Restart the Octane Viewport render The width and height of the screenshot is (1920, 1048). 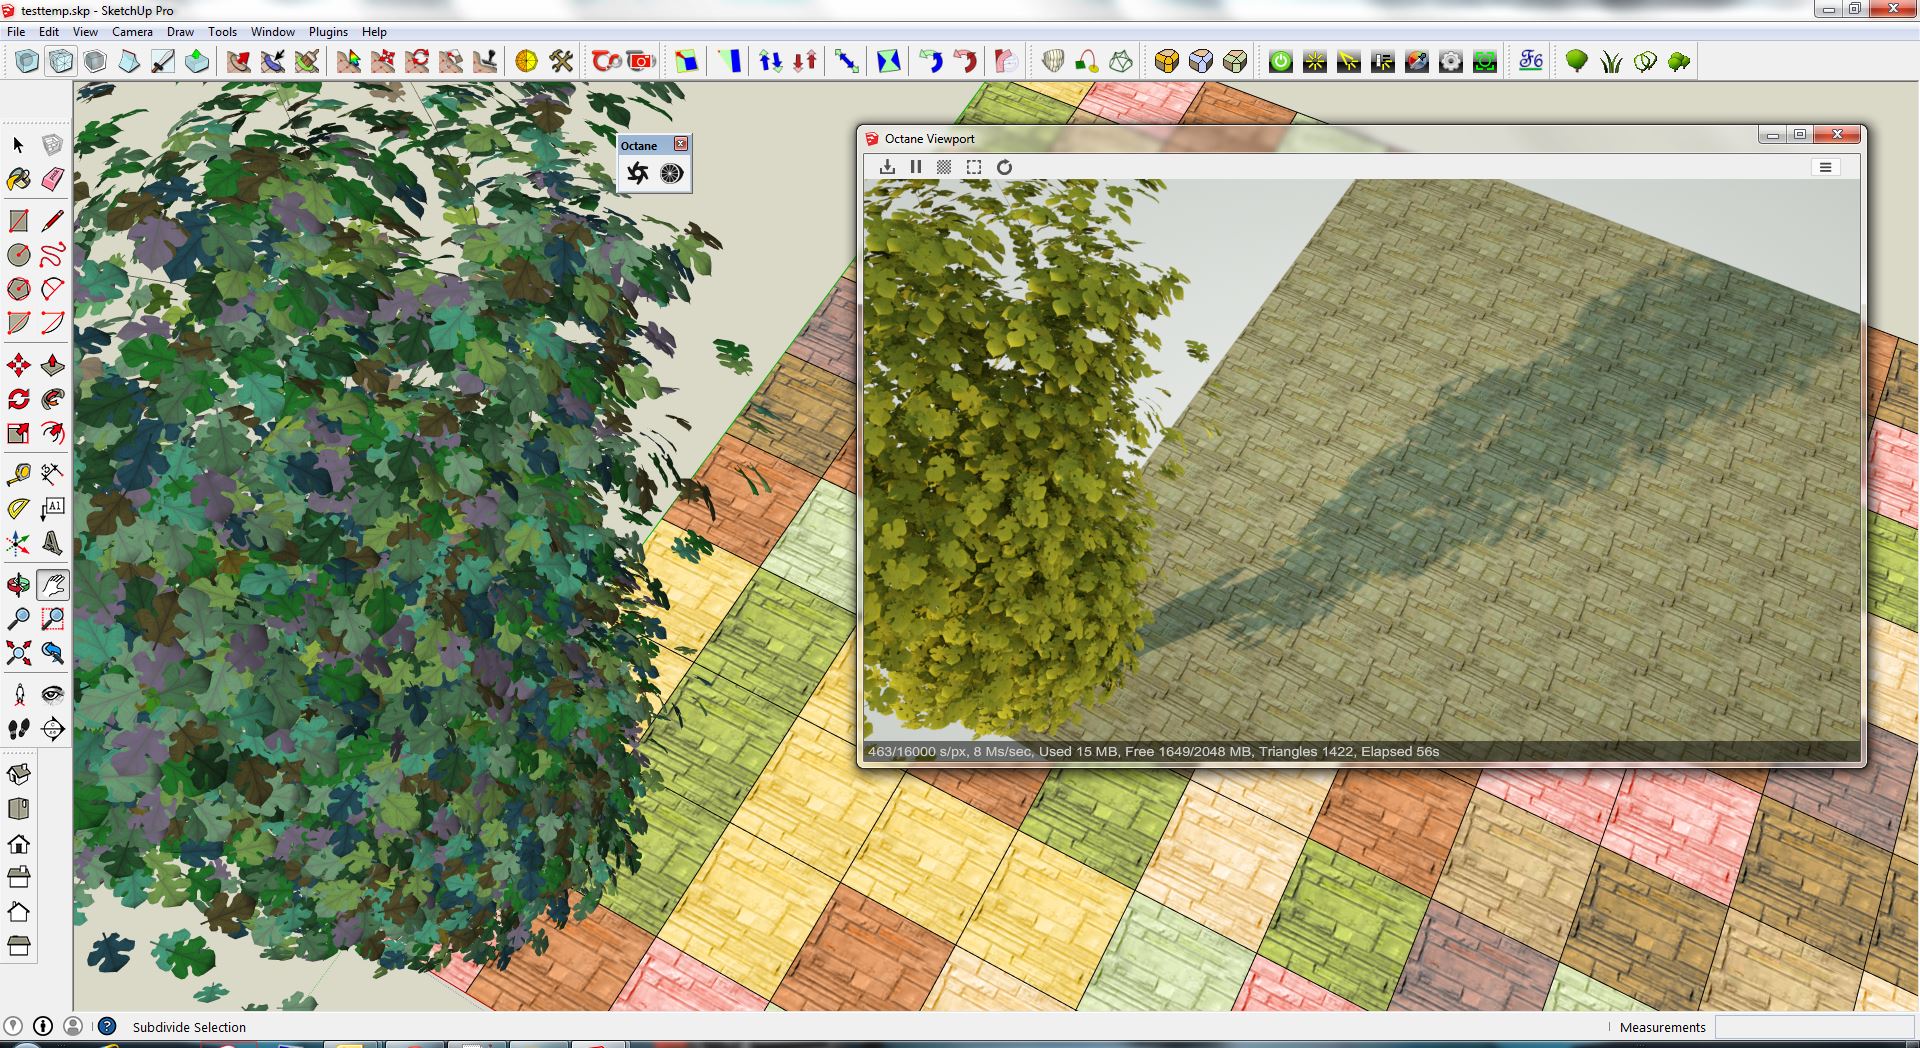[1005, 167]
